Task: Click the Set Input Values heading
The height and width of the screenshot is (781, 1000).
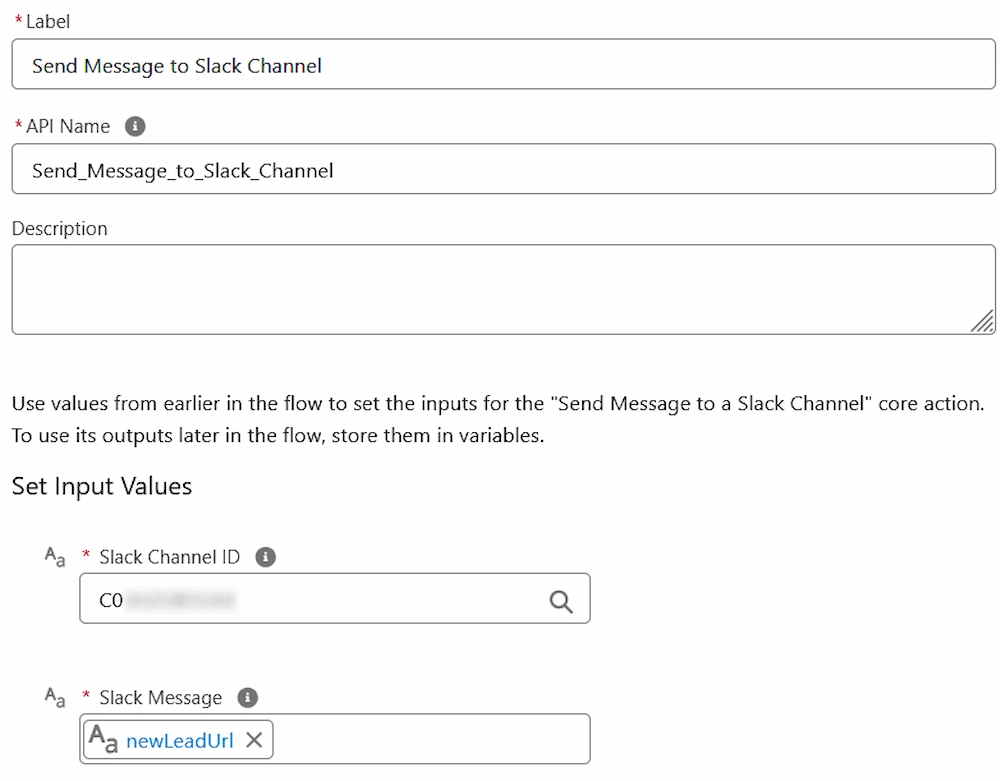Action: coord(102,486)
